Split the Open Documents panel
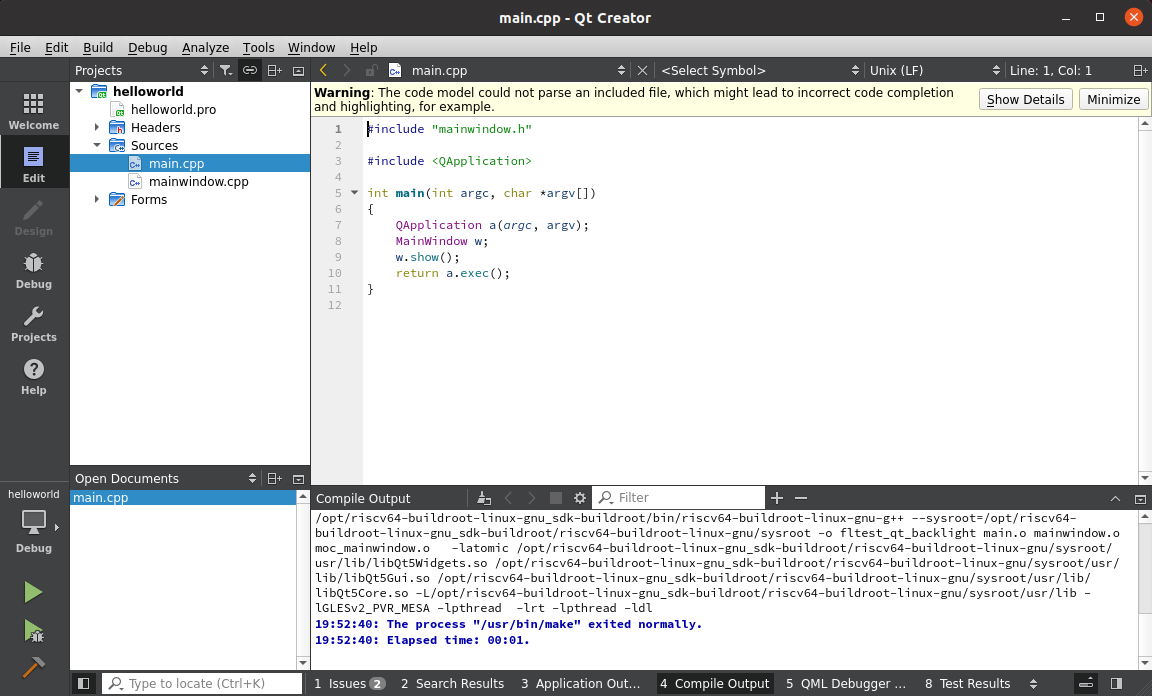The image size is (1152, 696). pyautogui.click(x=275, y=478)
